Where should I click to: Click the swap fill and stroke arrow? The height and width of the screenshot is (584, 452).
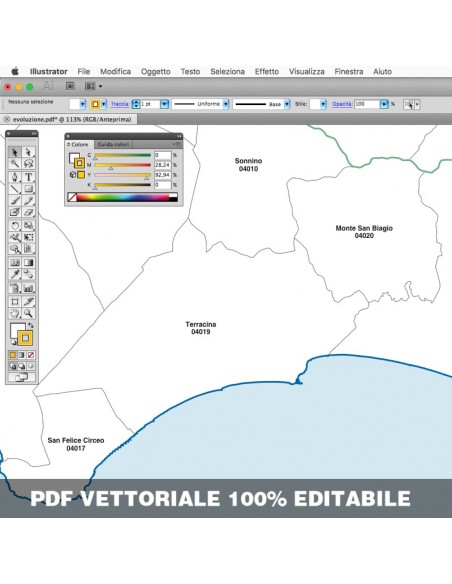tap(31, 325)
